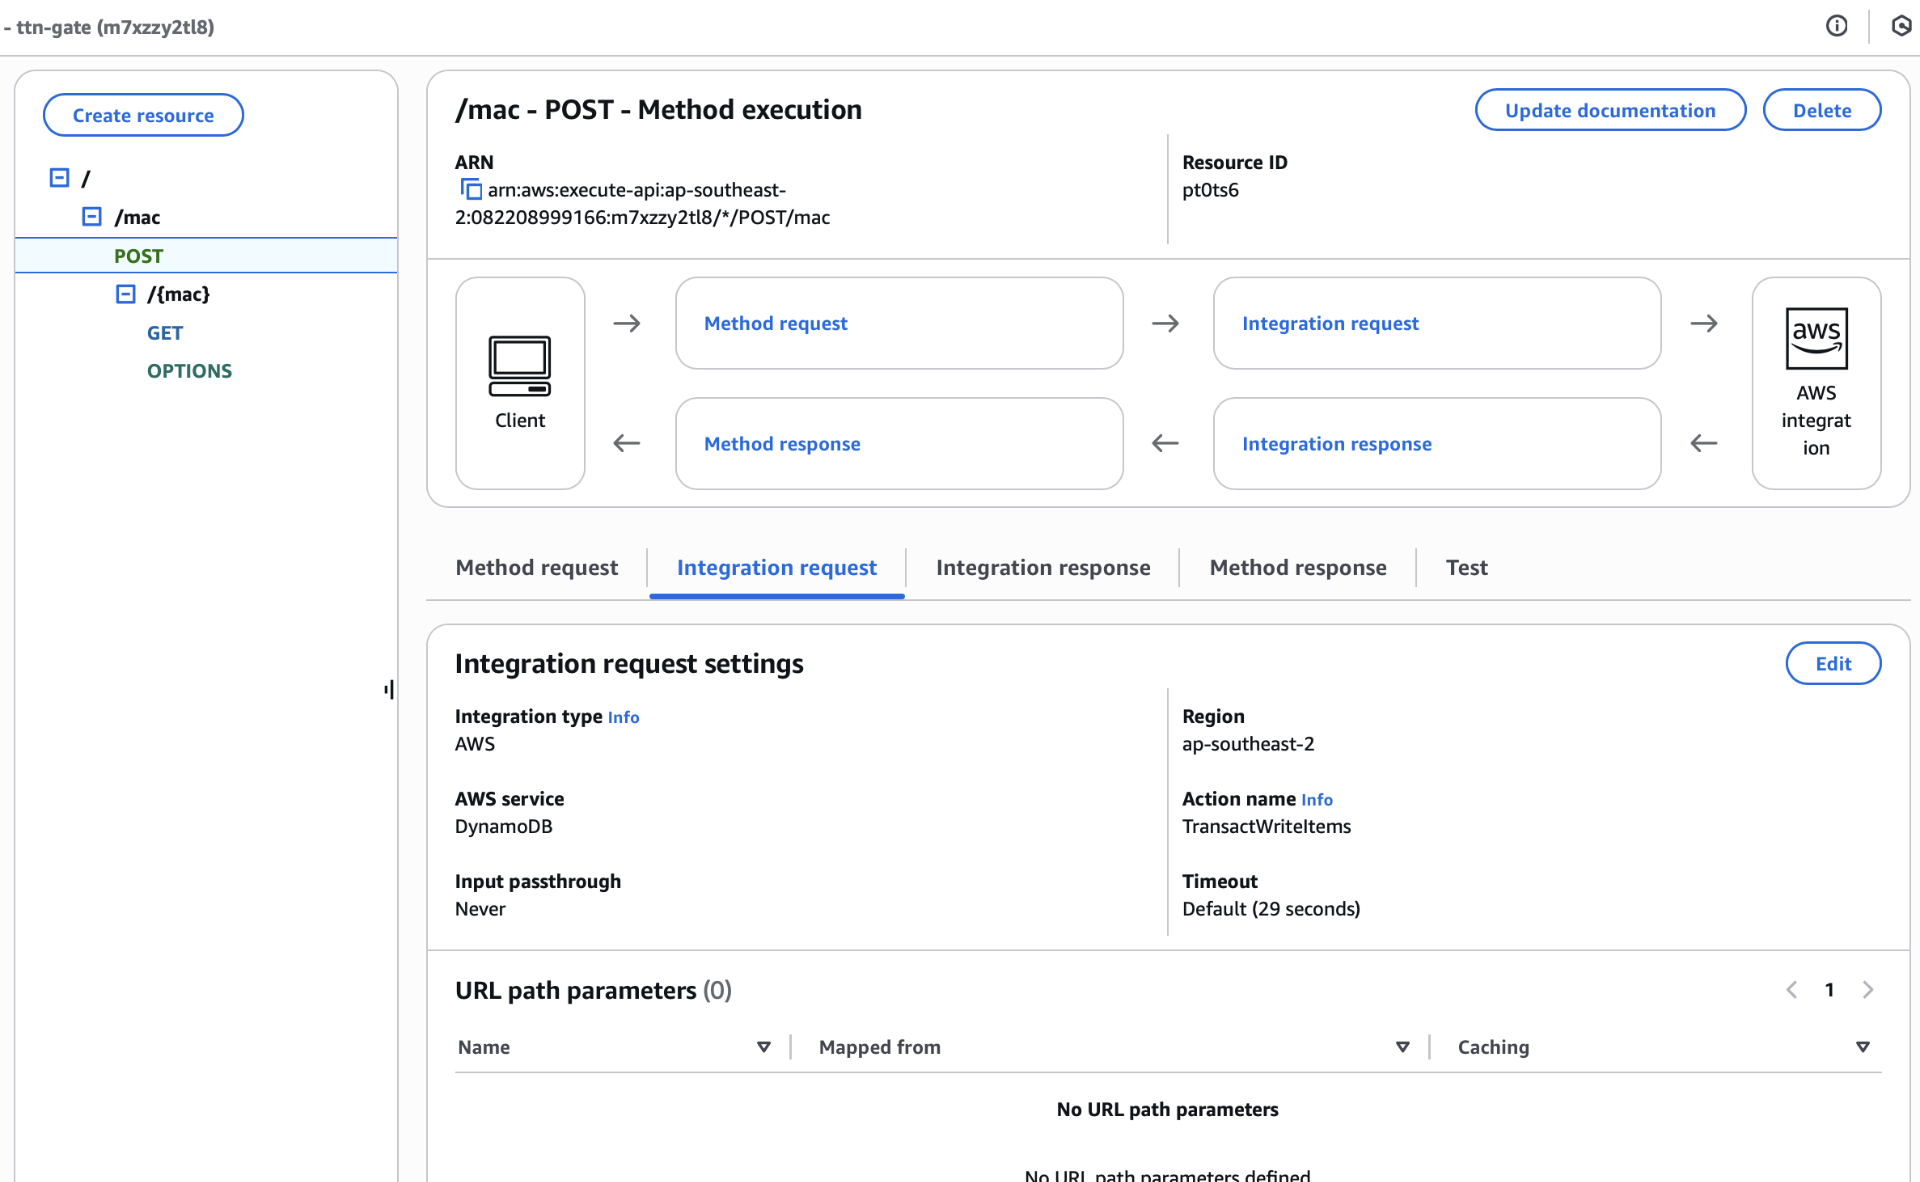Click the page number 1 in pagination
The width and height of the screenshot is (1920, 1182).
tap(1829, 990)
